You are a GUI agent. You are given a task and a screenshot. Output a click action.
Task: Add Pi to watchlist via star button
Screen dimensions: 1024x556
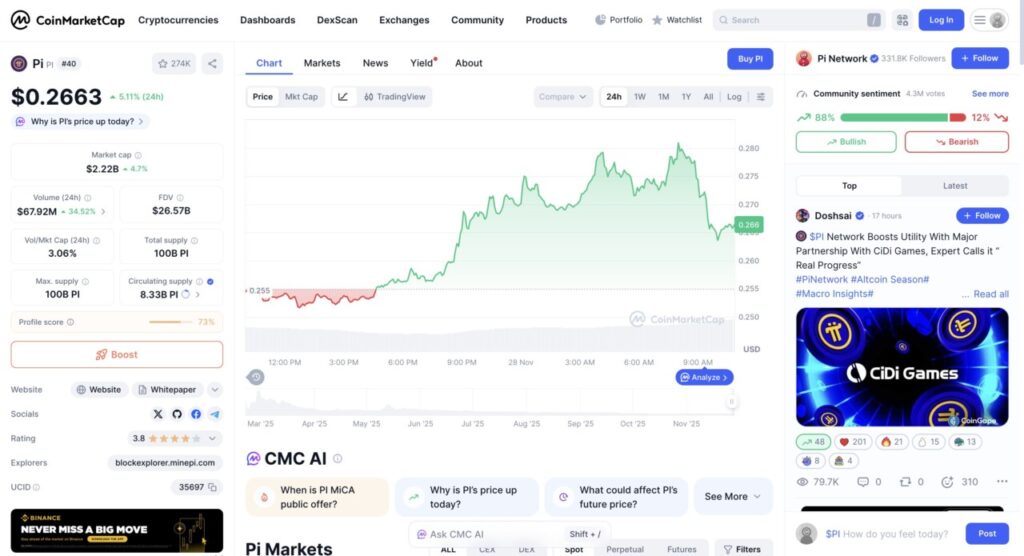(x=174, y=64)
